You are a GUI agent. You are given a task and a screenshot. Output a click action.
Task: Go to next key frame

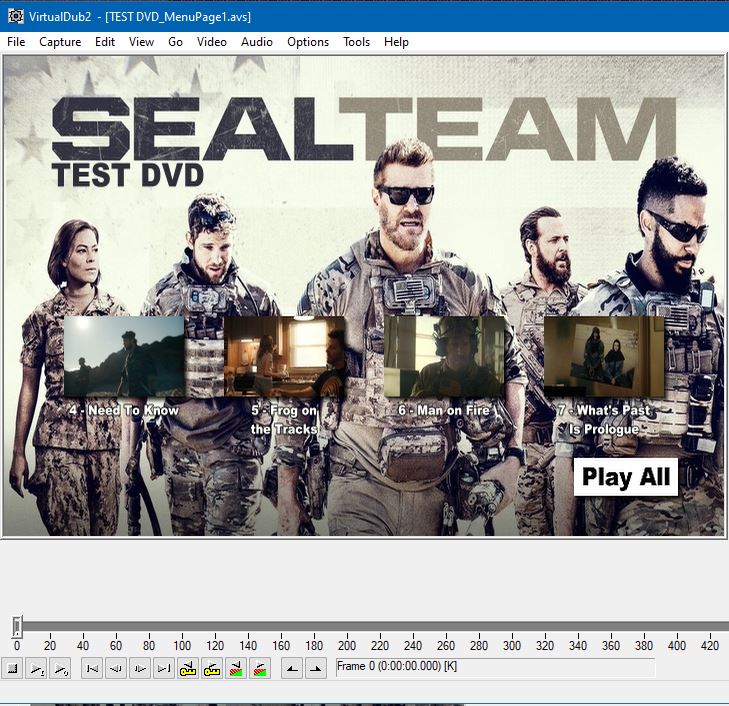[212, 669]
